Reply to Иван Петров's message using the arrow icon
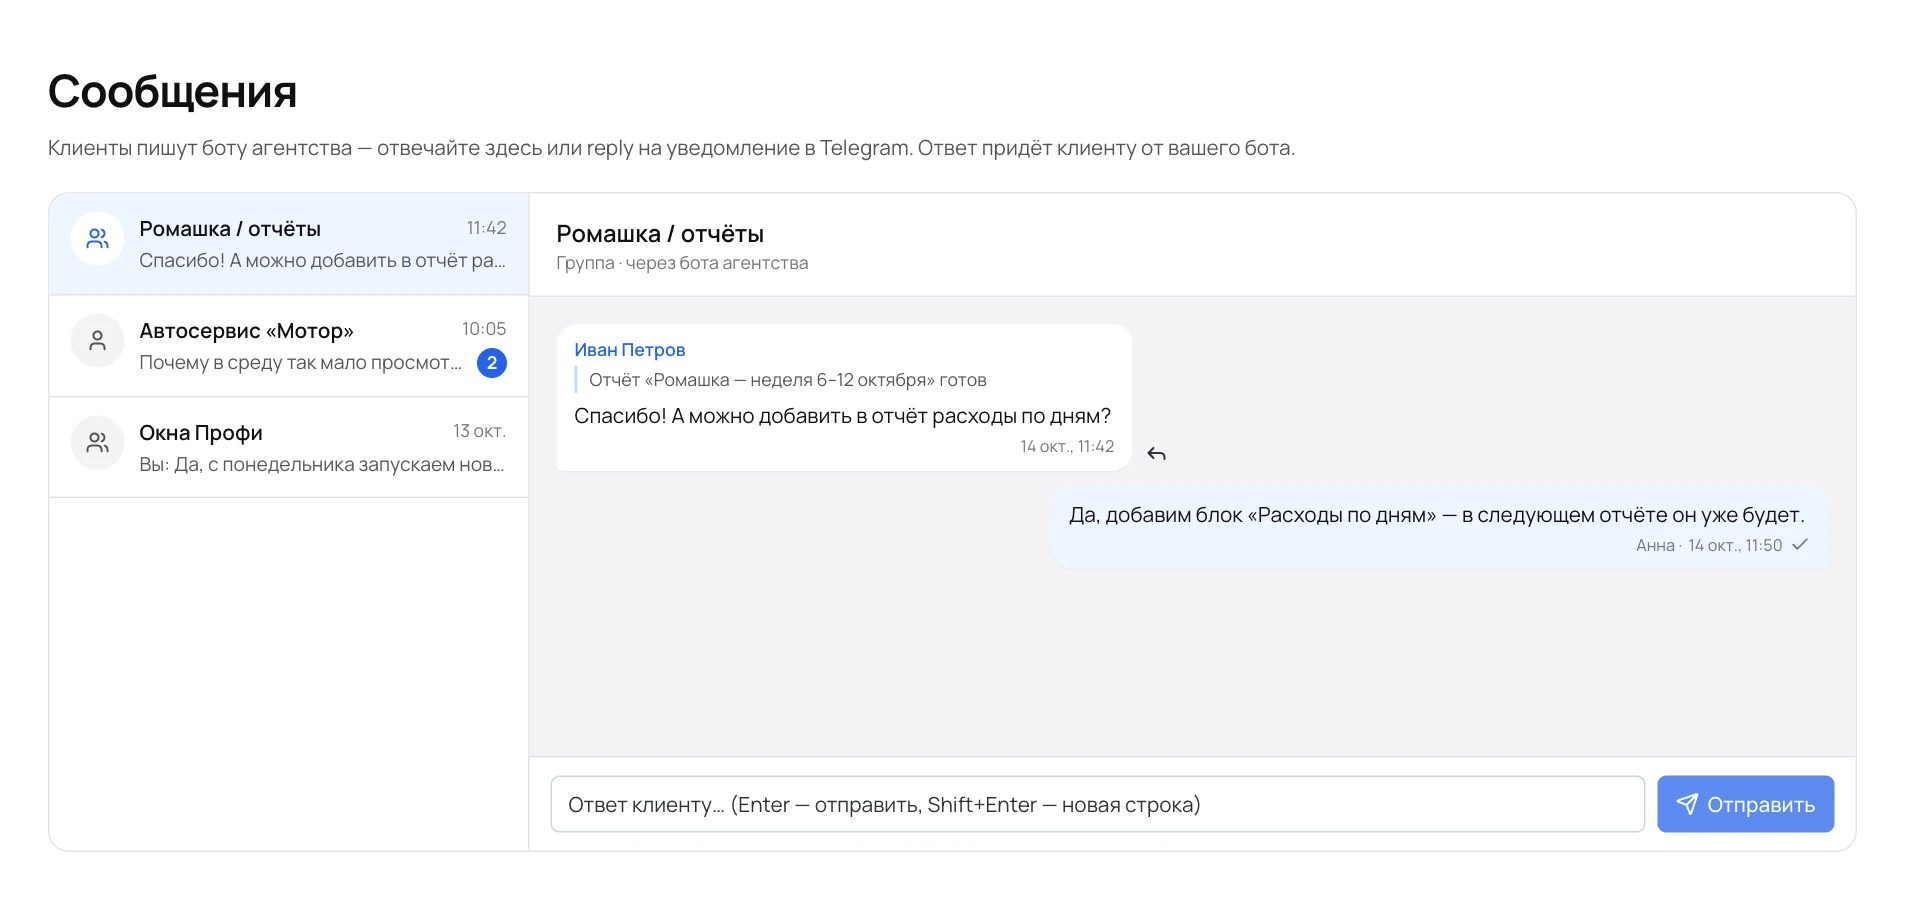The height and width of the screenshot is (924, 1905). tap(1157, 454)
